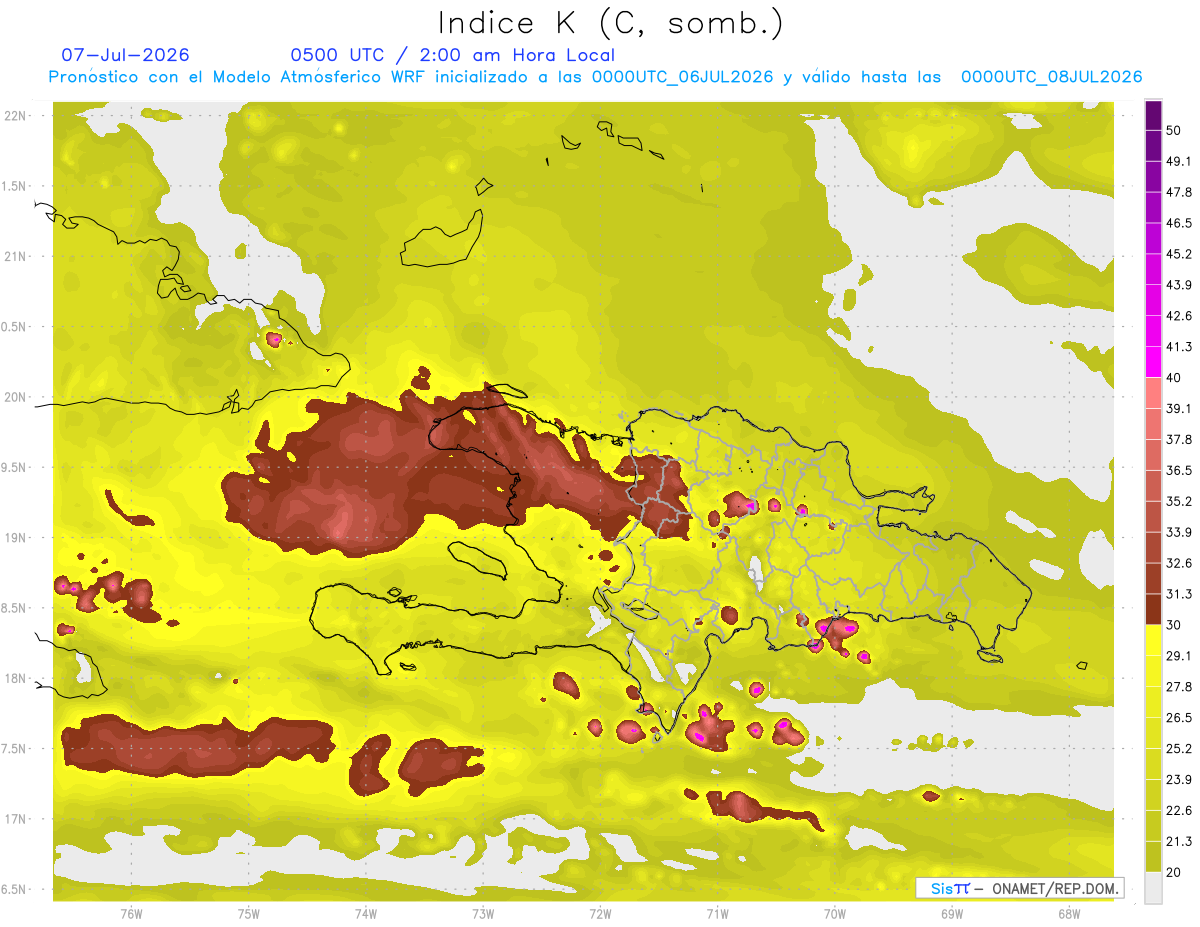Click the legend value "30"
Viewport: 1200px width, 927px height.
[1175, 625]
